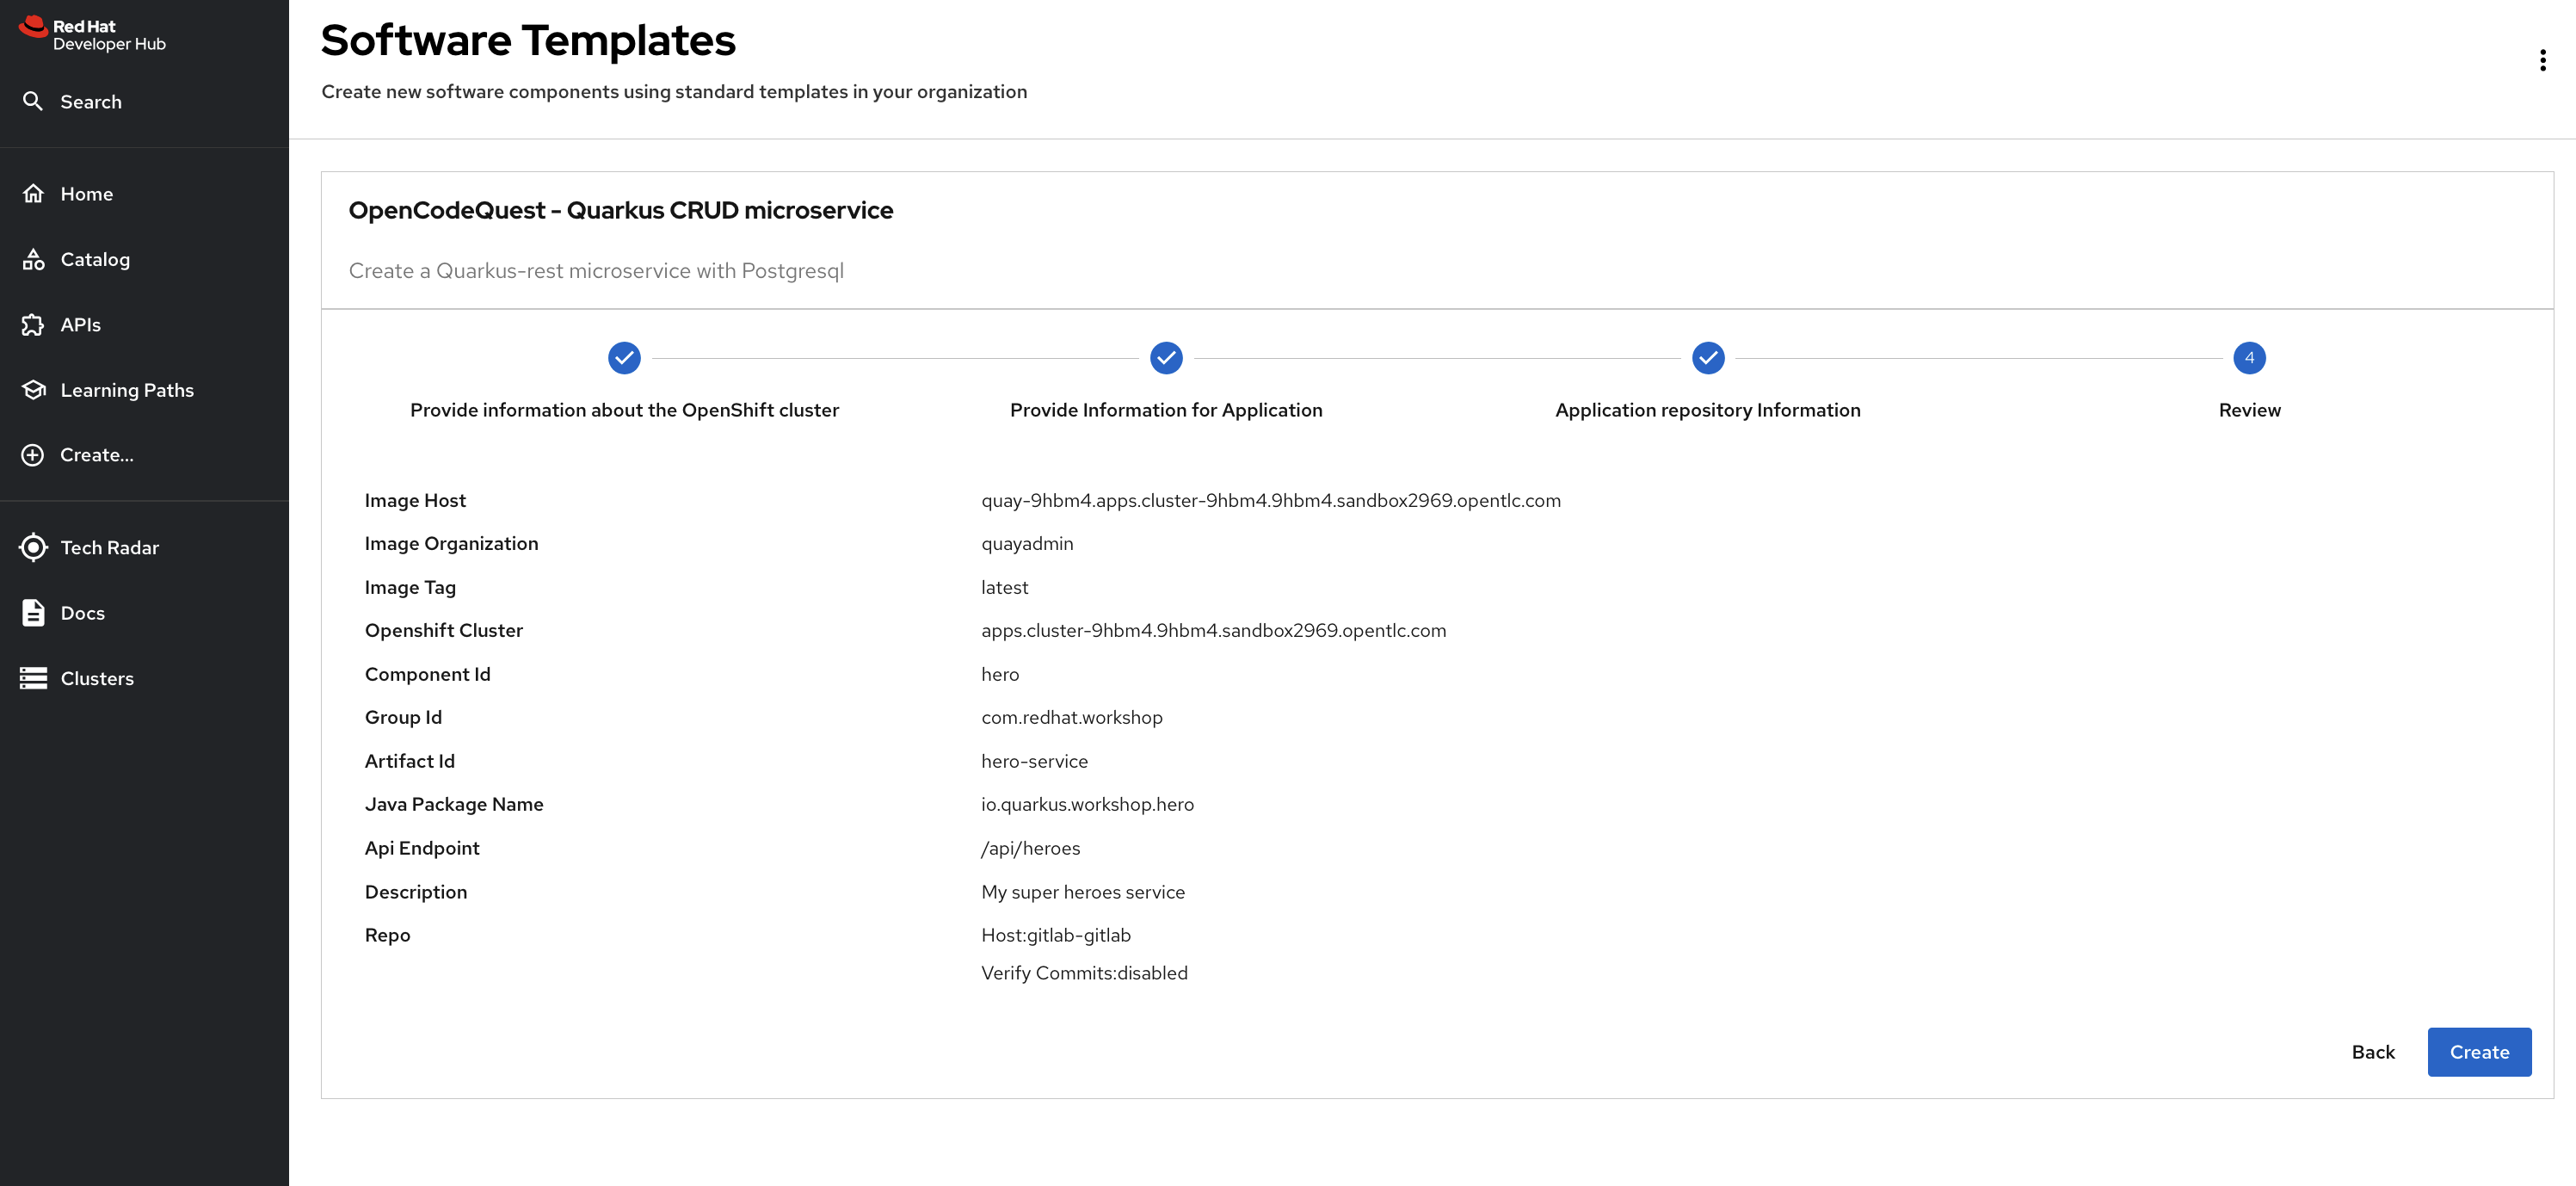This screenshot has width=2576, height=1186.
Task: Click the blue Create button
Action: click(x=2479, y=1052)
